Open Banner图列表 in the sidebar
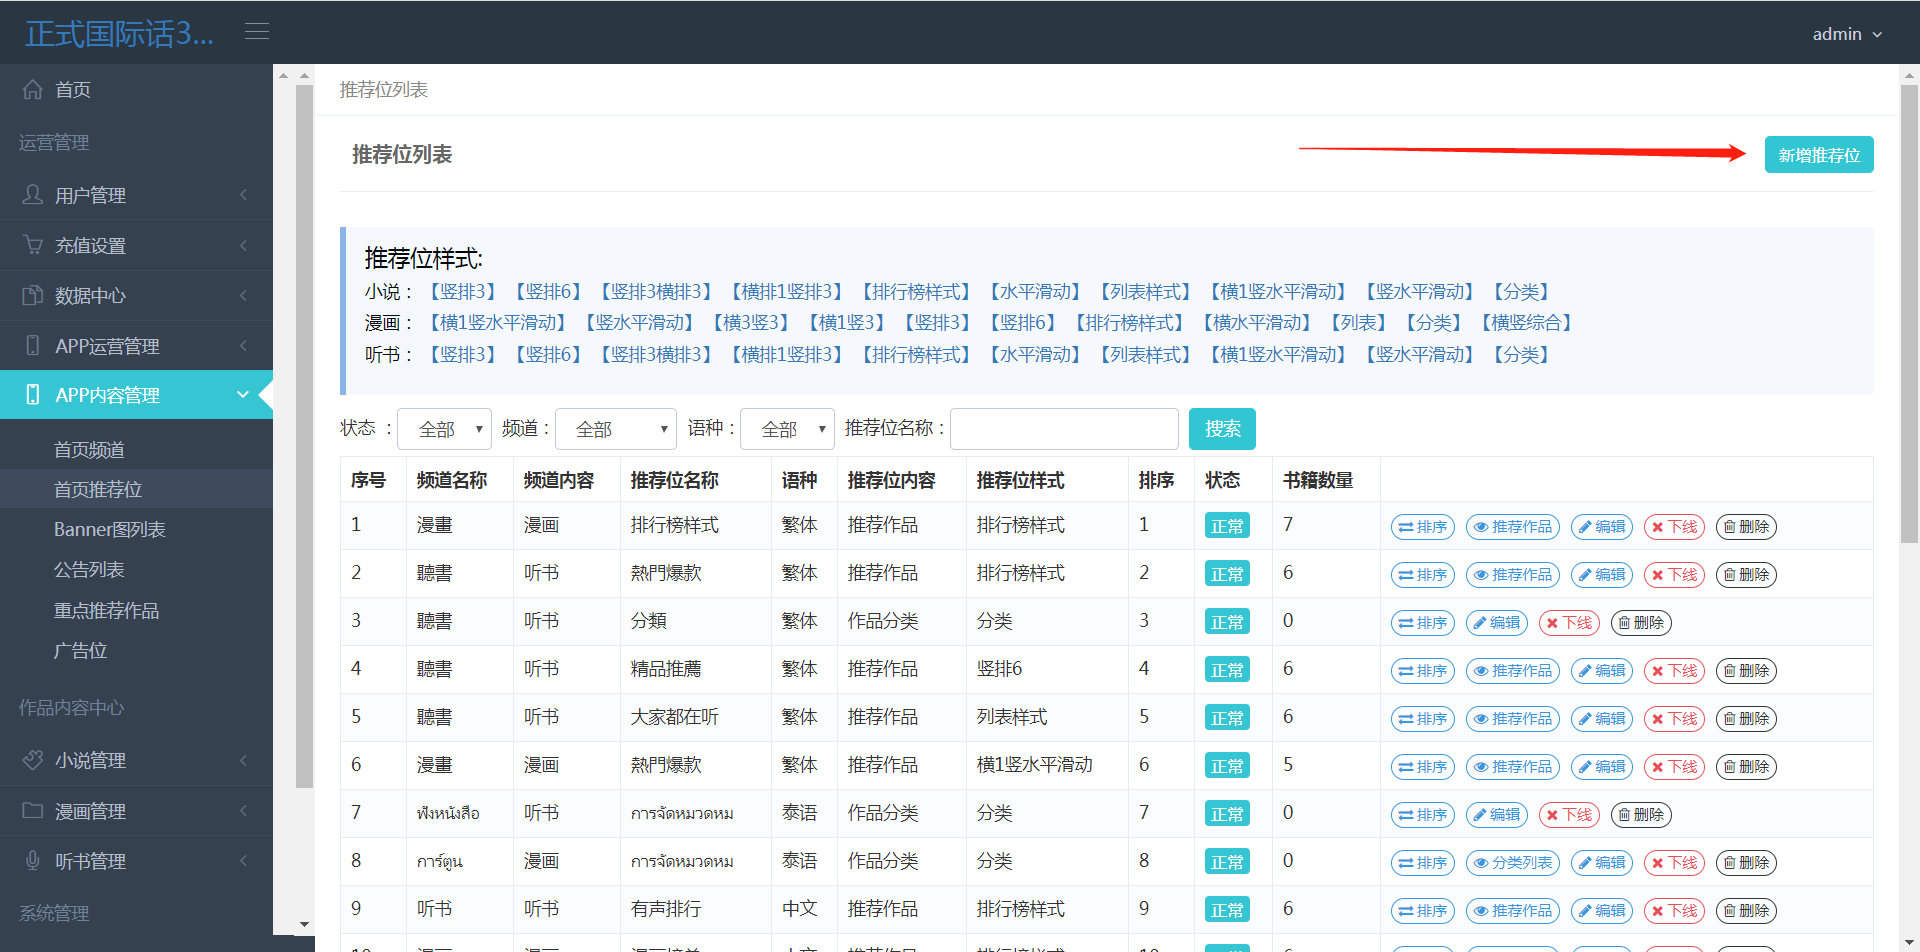 click(x=110, y=530)
